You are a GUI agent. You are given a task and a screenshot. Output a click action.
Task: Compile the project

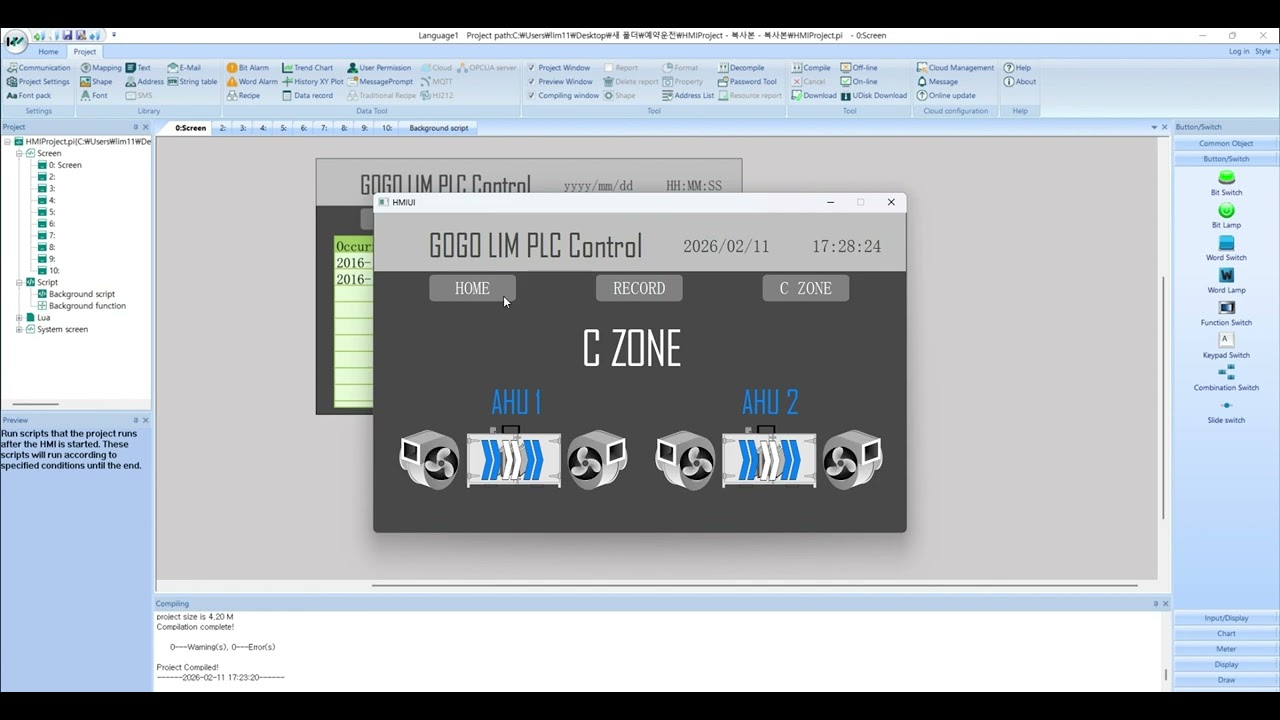pos(811,68)
